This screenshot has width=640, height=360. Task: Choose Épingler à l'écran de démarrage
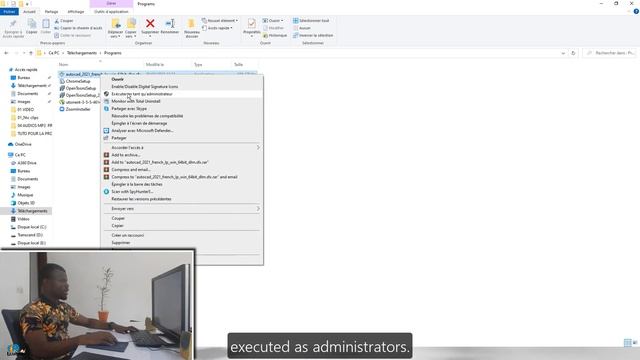(139, 123)
